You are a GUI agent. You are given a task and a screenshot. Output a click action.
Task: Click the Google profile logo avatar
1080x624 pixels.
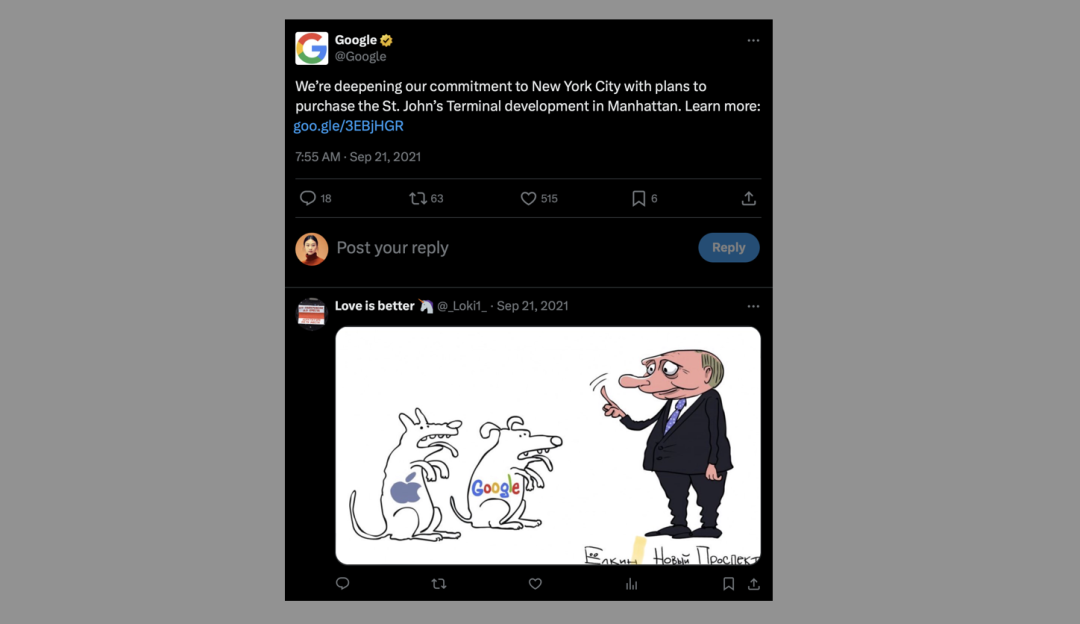pyautogui.click(x=312, y=48)
